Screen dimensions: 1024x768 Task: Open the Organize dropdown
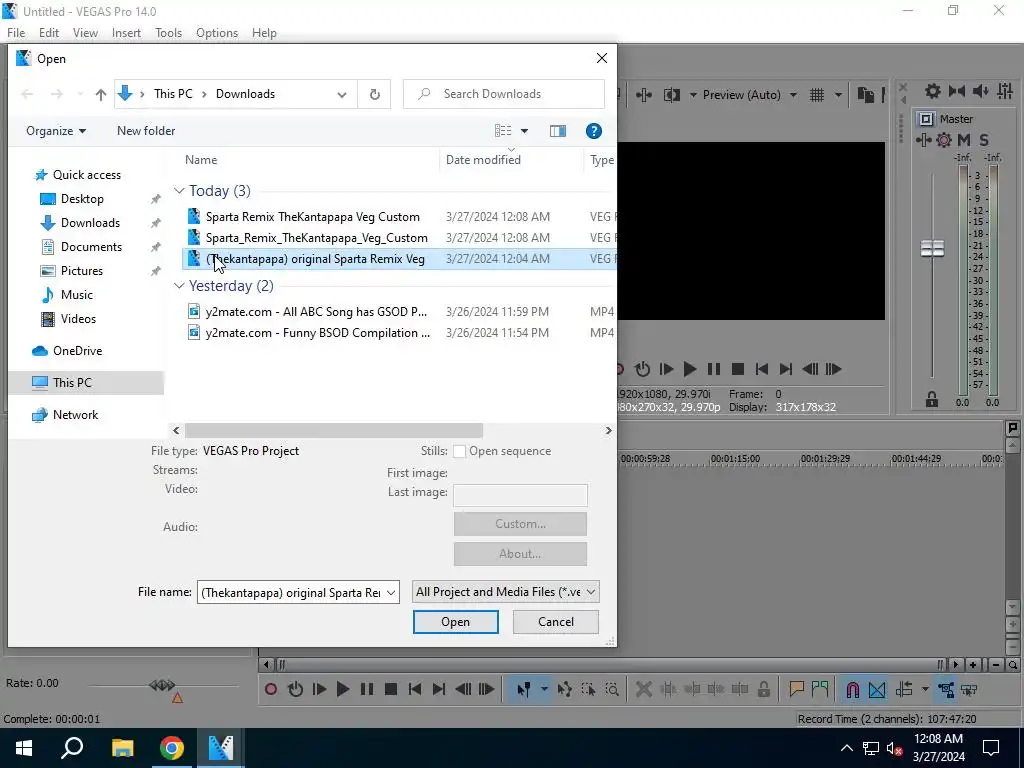pos(56,131)
